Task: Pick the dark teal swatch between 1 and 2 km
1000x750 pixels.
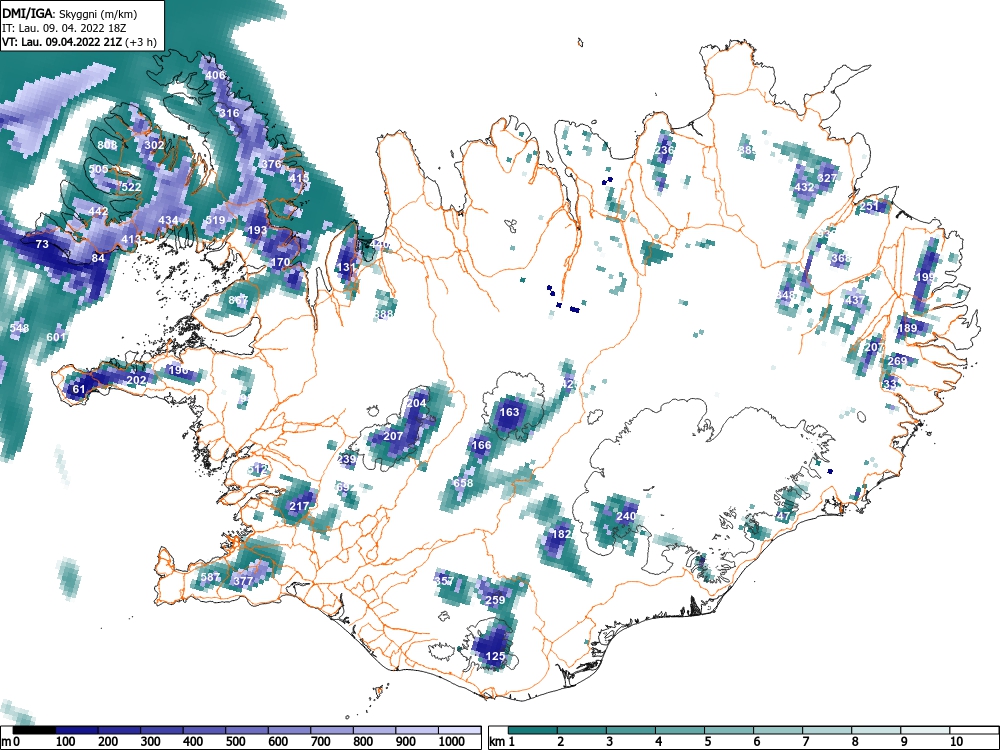Action: [x=533, y=730]
